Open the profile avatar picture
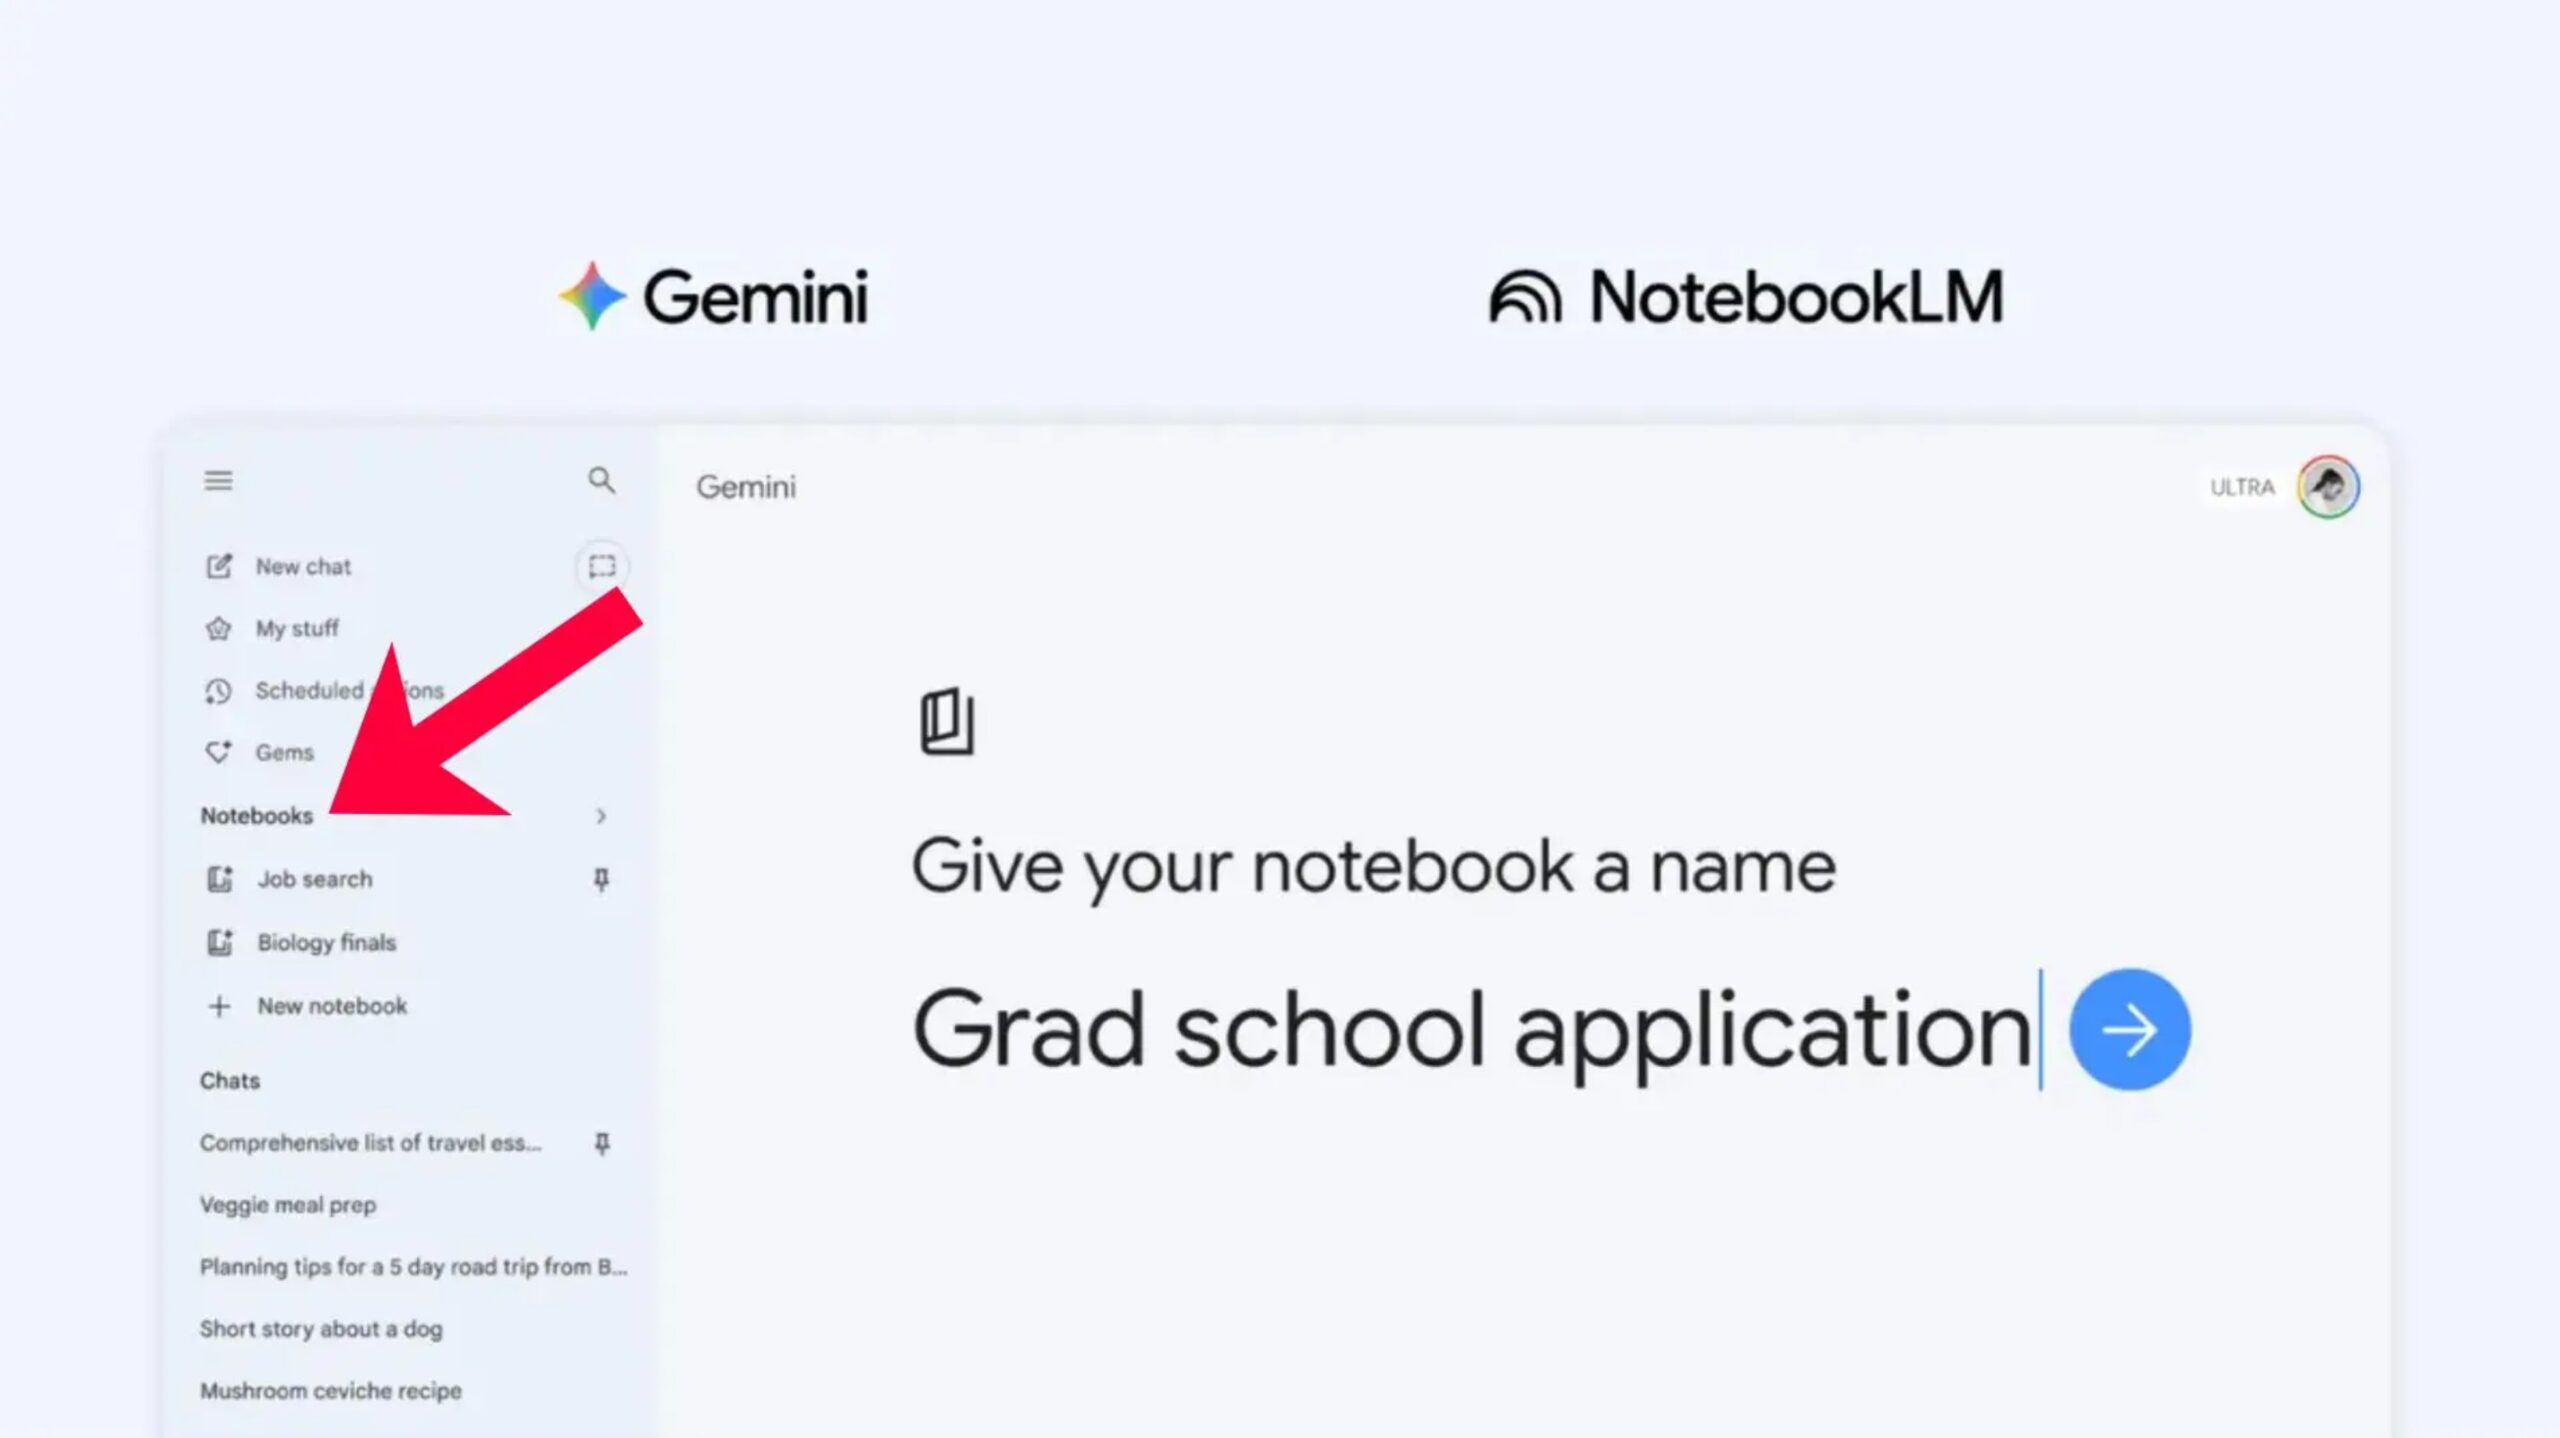Image resolution: width=2560 pixels, height=1438 pixels. [2327, 487]
